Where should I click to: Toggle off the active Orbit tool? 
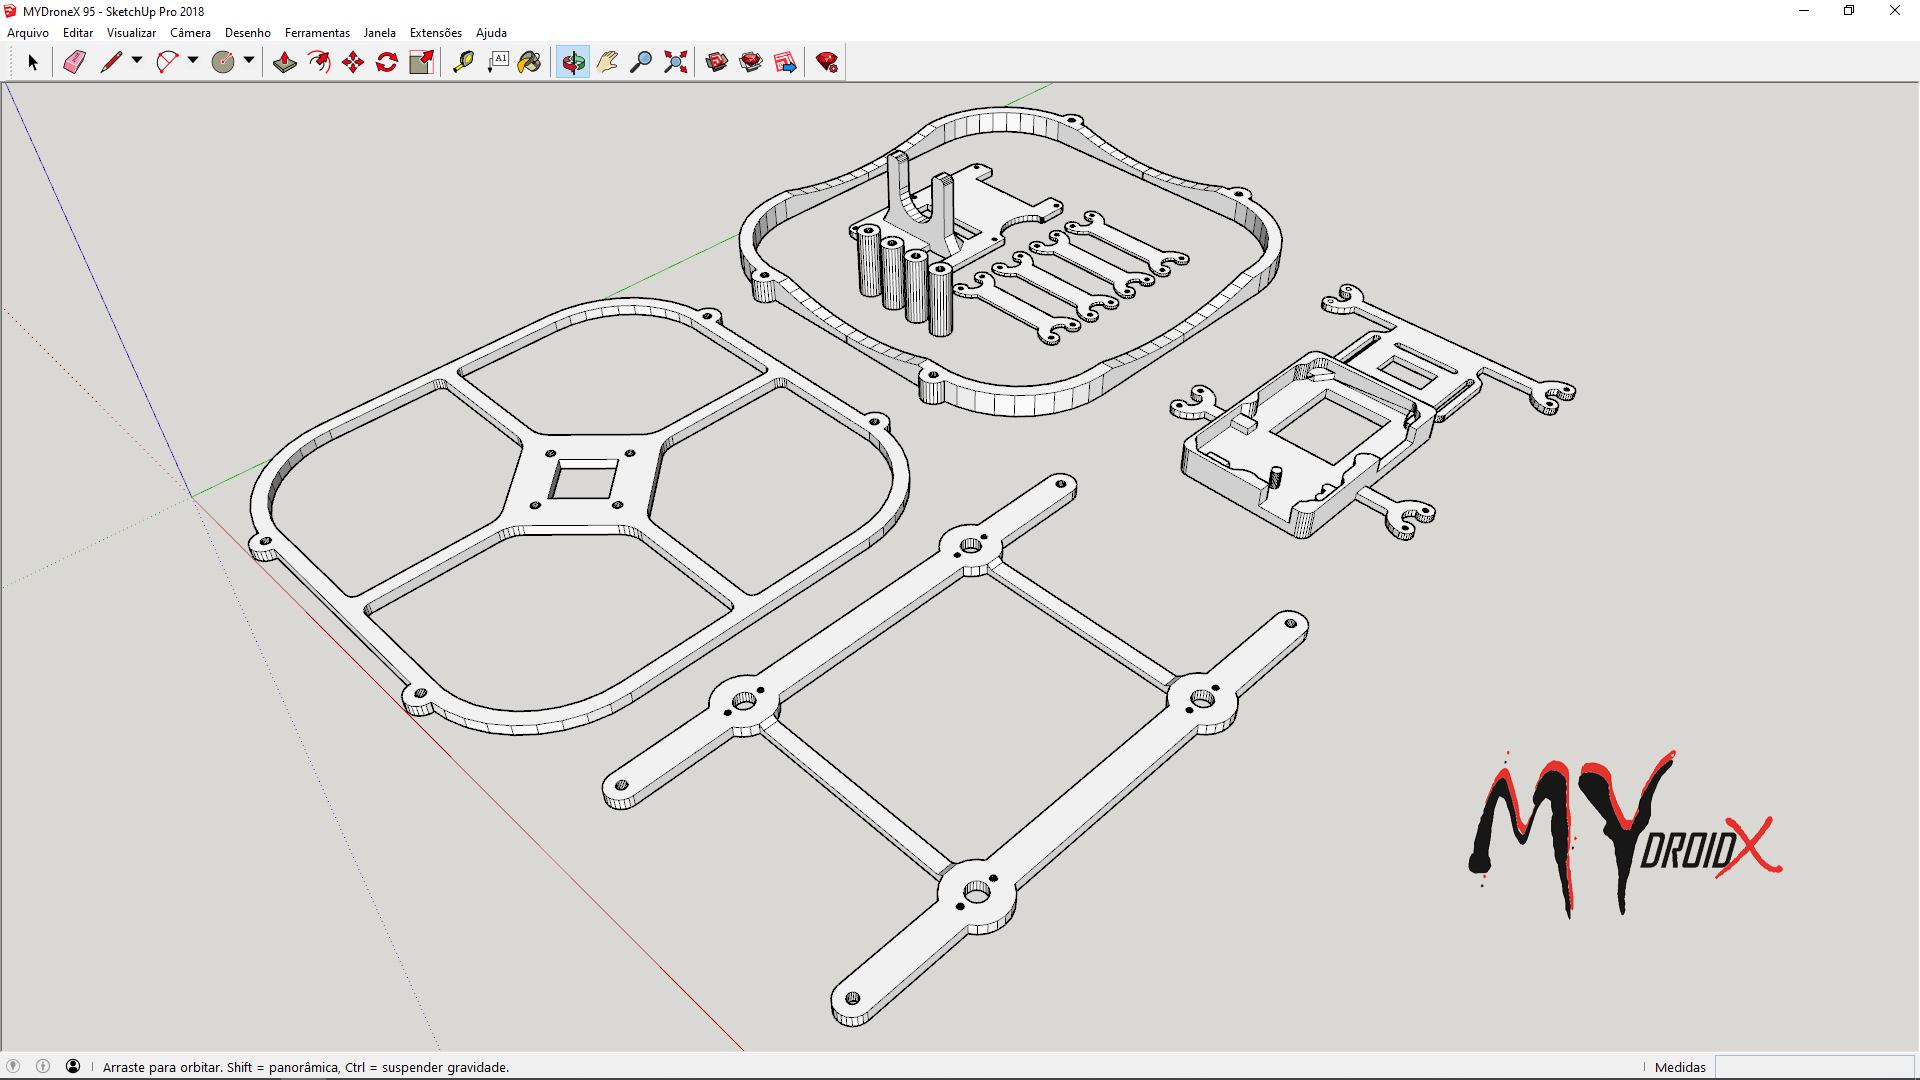(x=572, y=62)
